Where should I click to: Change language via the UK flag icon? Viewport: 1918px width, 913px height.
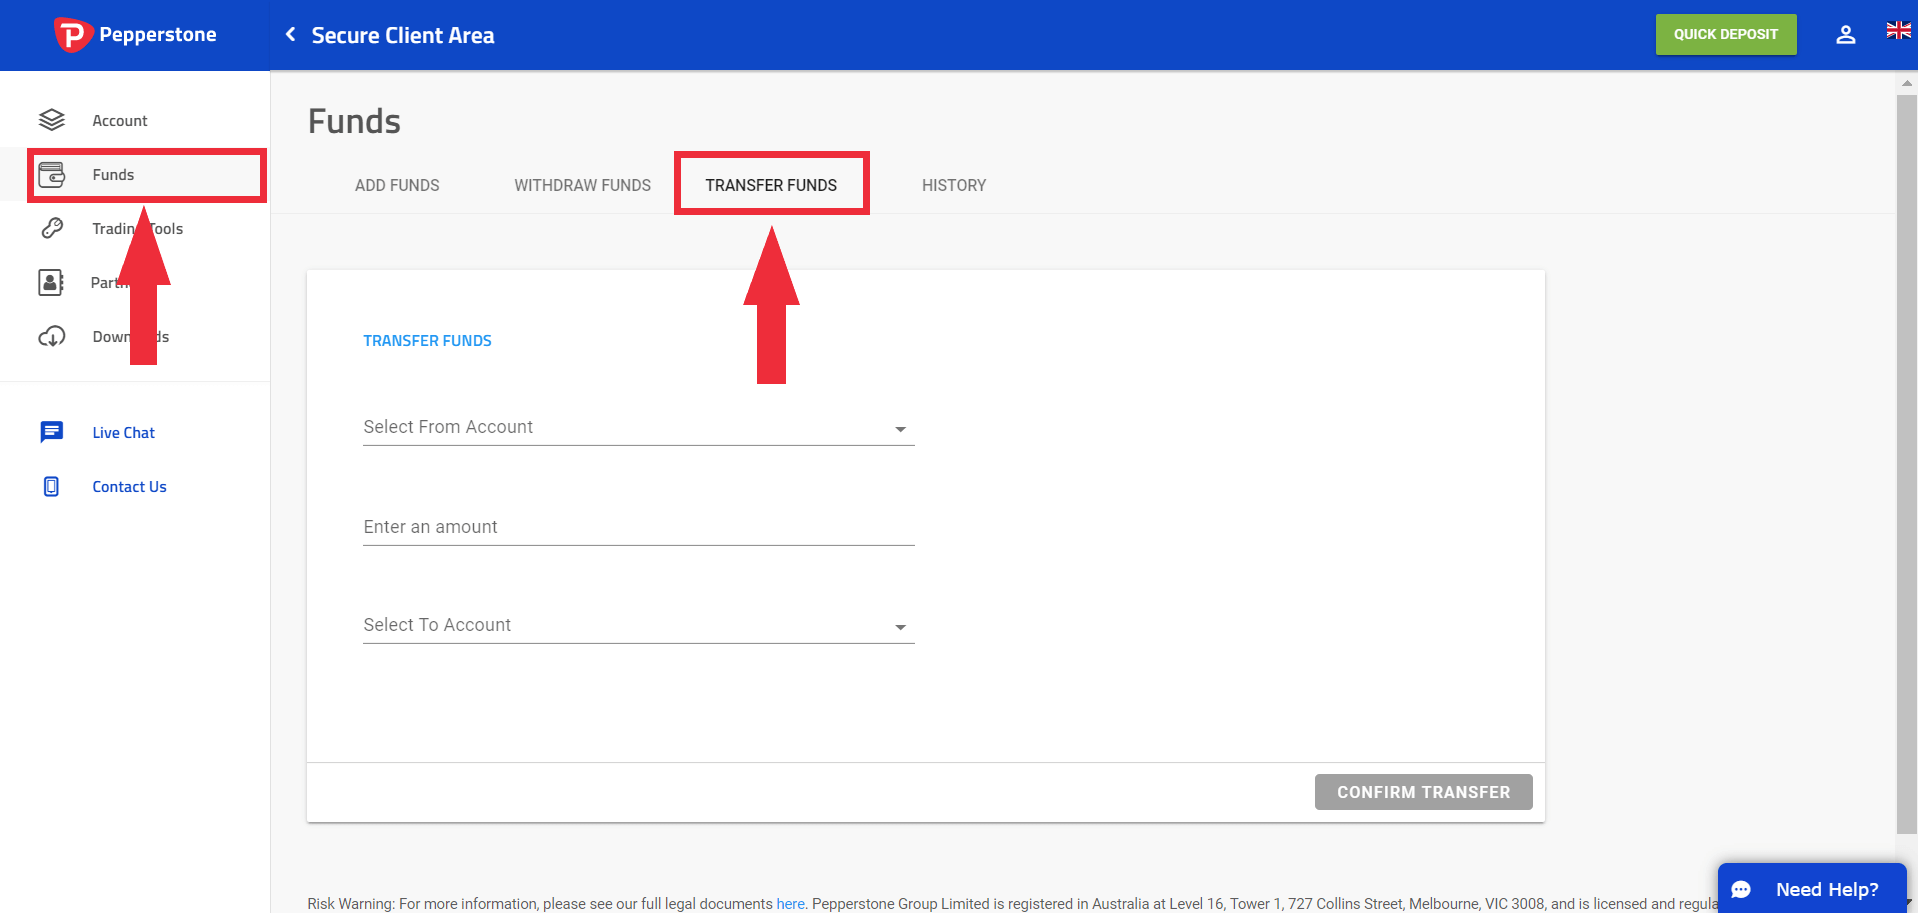coord(1898,31)
